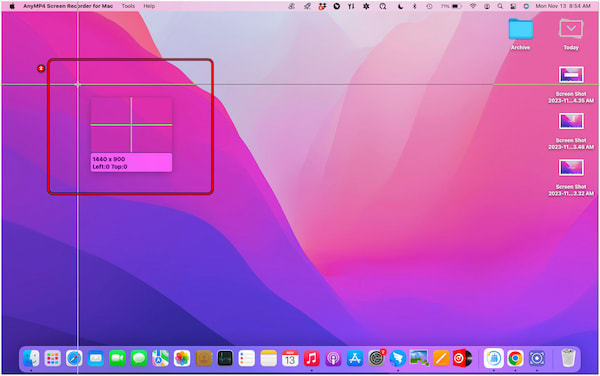Open the Dropbox menu bar icon
600x376 pixels.
[x=322, y=6]
